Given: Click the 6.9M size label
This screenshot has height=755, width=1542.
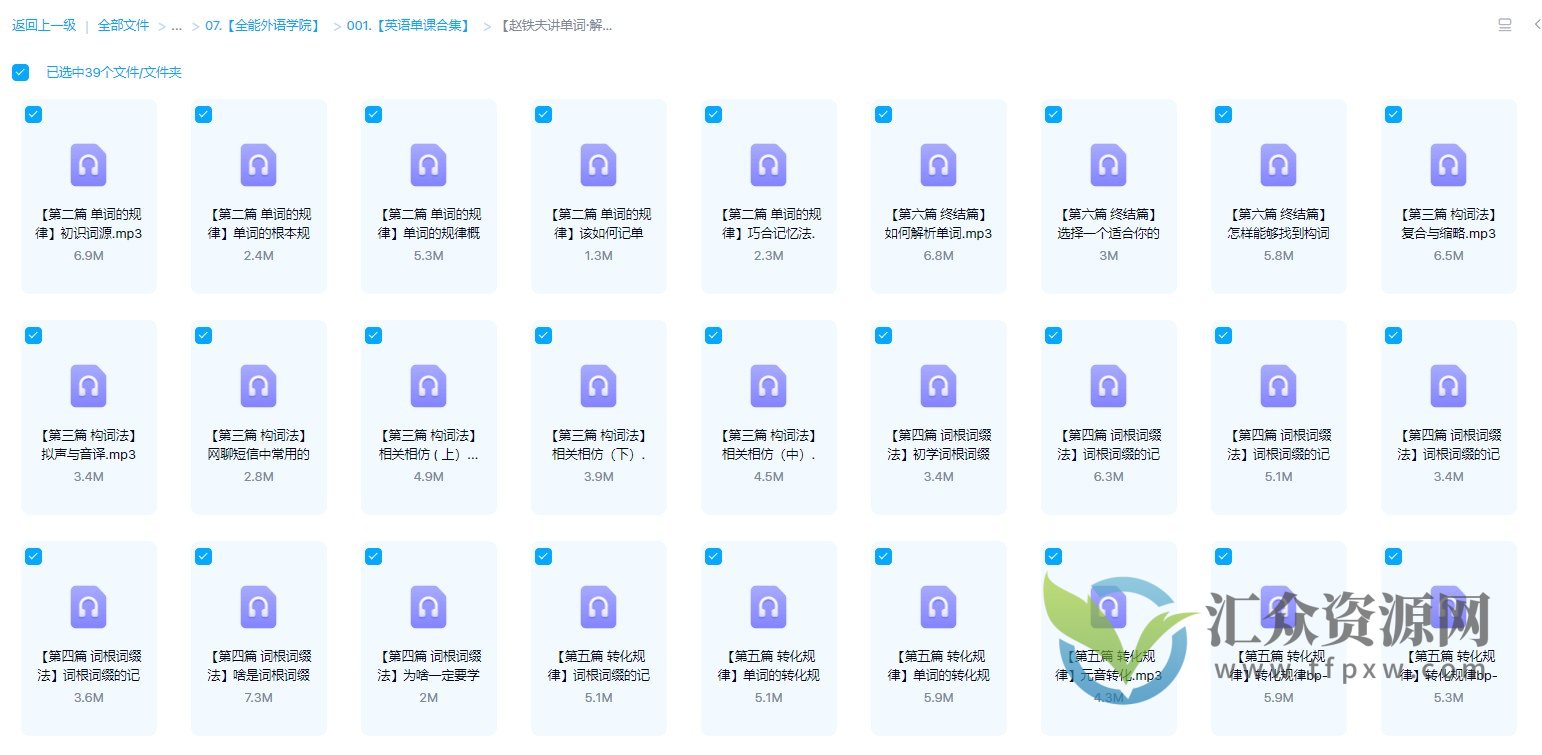Looking at the screenshot, I should [x=88, y=256].
